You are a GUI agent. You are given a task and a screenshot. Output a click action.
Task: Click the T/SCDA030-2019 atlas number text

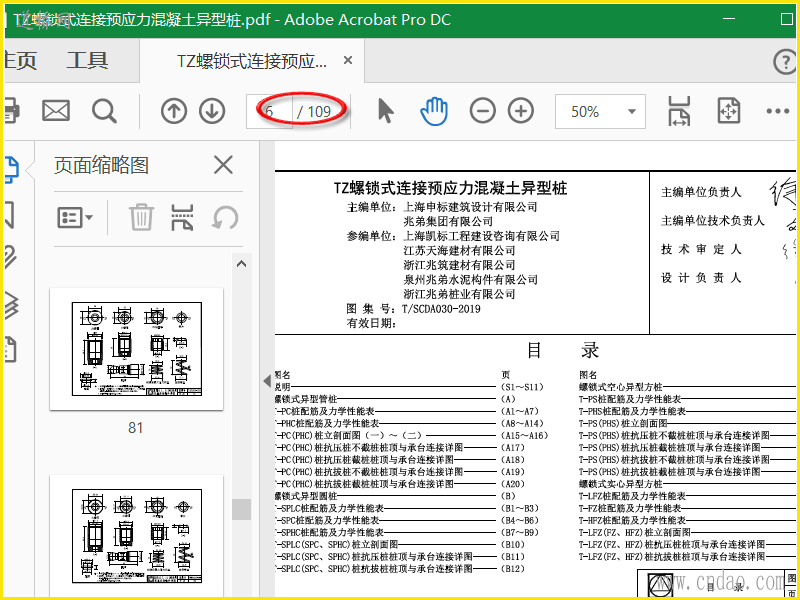pyautogui.click(x=441, y=309)
